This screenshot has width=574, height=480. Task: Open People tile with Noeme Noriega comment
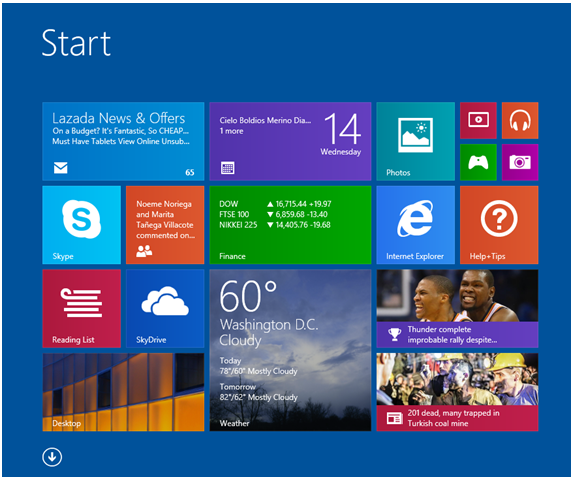[165, 225]
